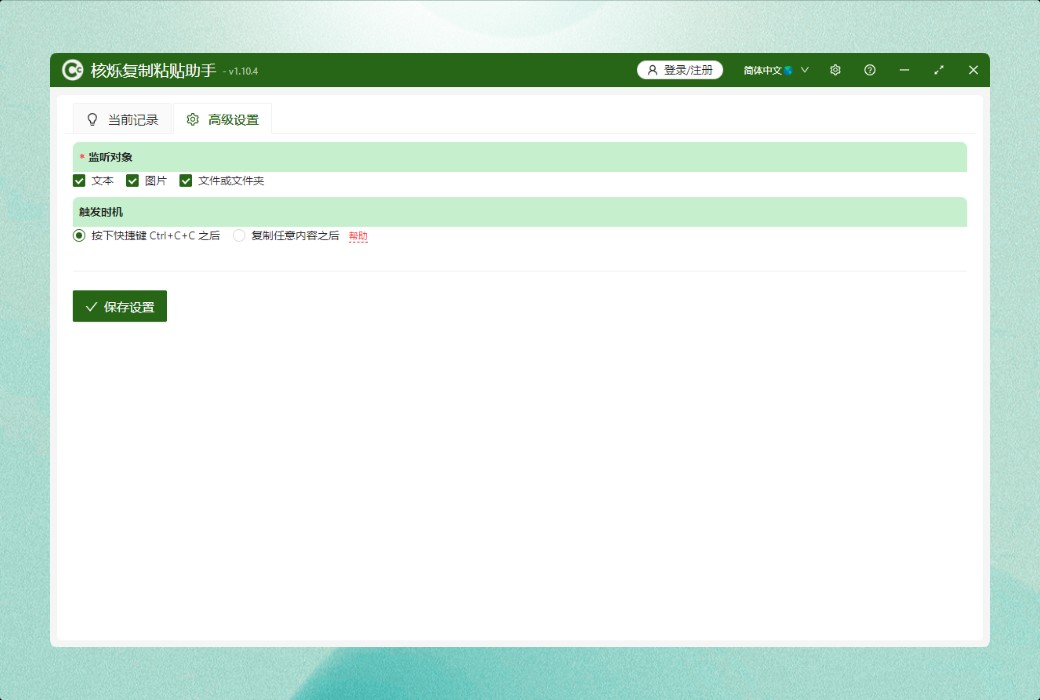Open settings via the title bar gear icon
This screenshot has width=1040, height=700.
click(x=835, y=70)
